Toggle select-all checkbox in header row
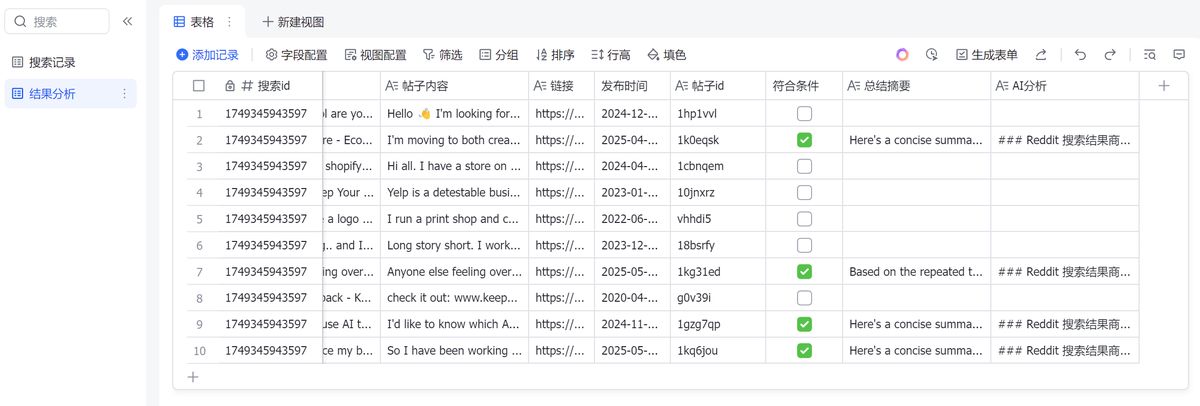Screen dimensions: 1200x406 pos(199,86)
